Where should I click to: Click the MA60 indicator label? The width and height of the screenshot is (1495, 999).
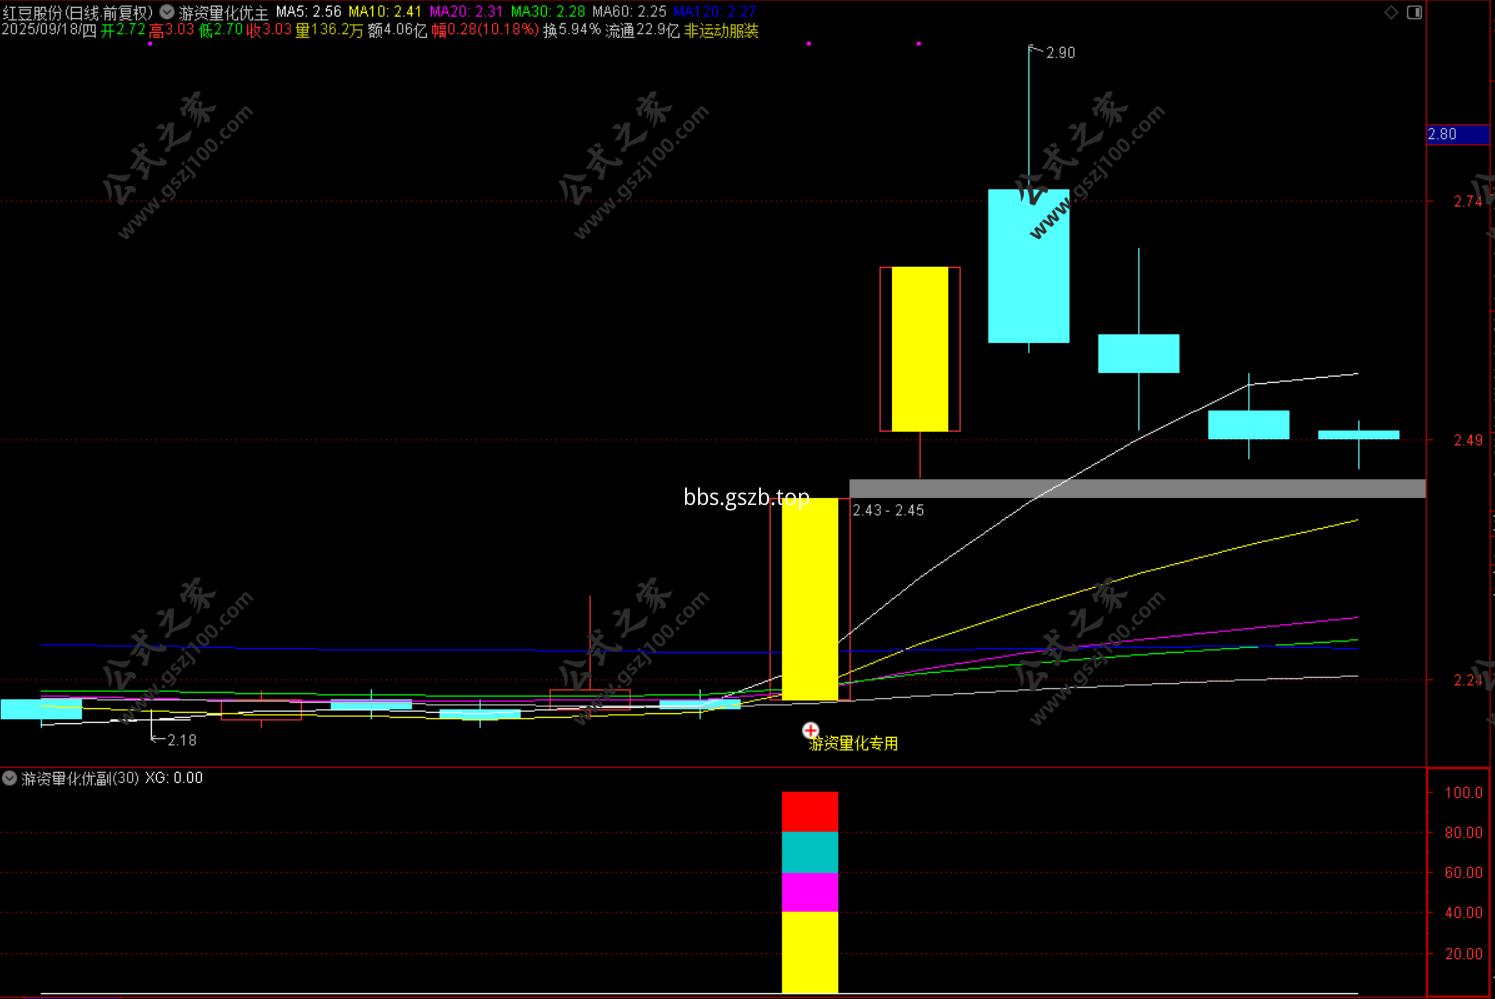point(611,12)
